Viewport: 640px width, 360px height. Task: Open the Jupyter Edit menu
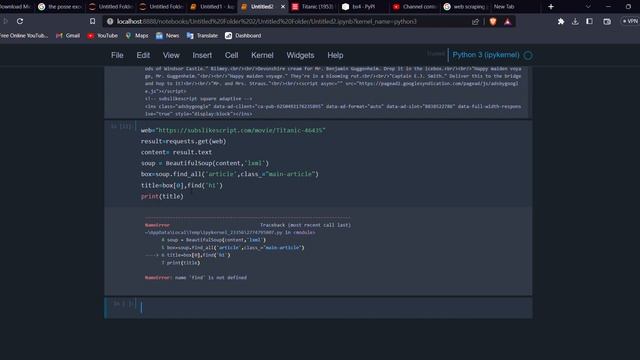143,55
